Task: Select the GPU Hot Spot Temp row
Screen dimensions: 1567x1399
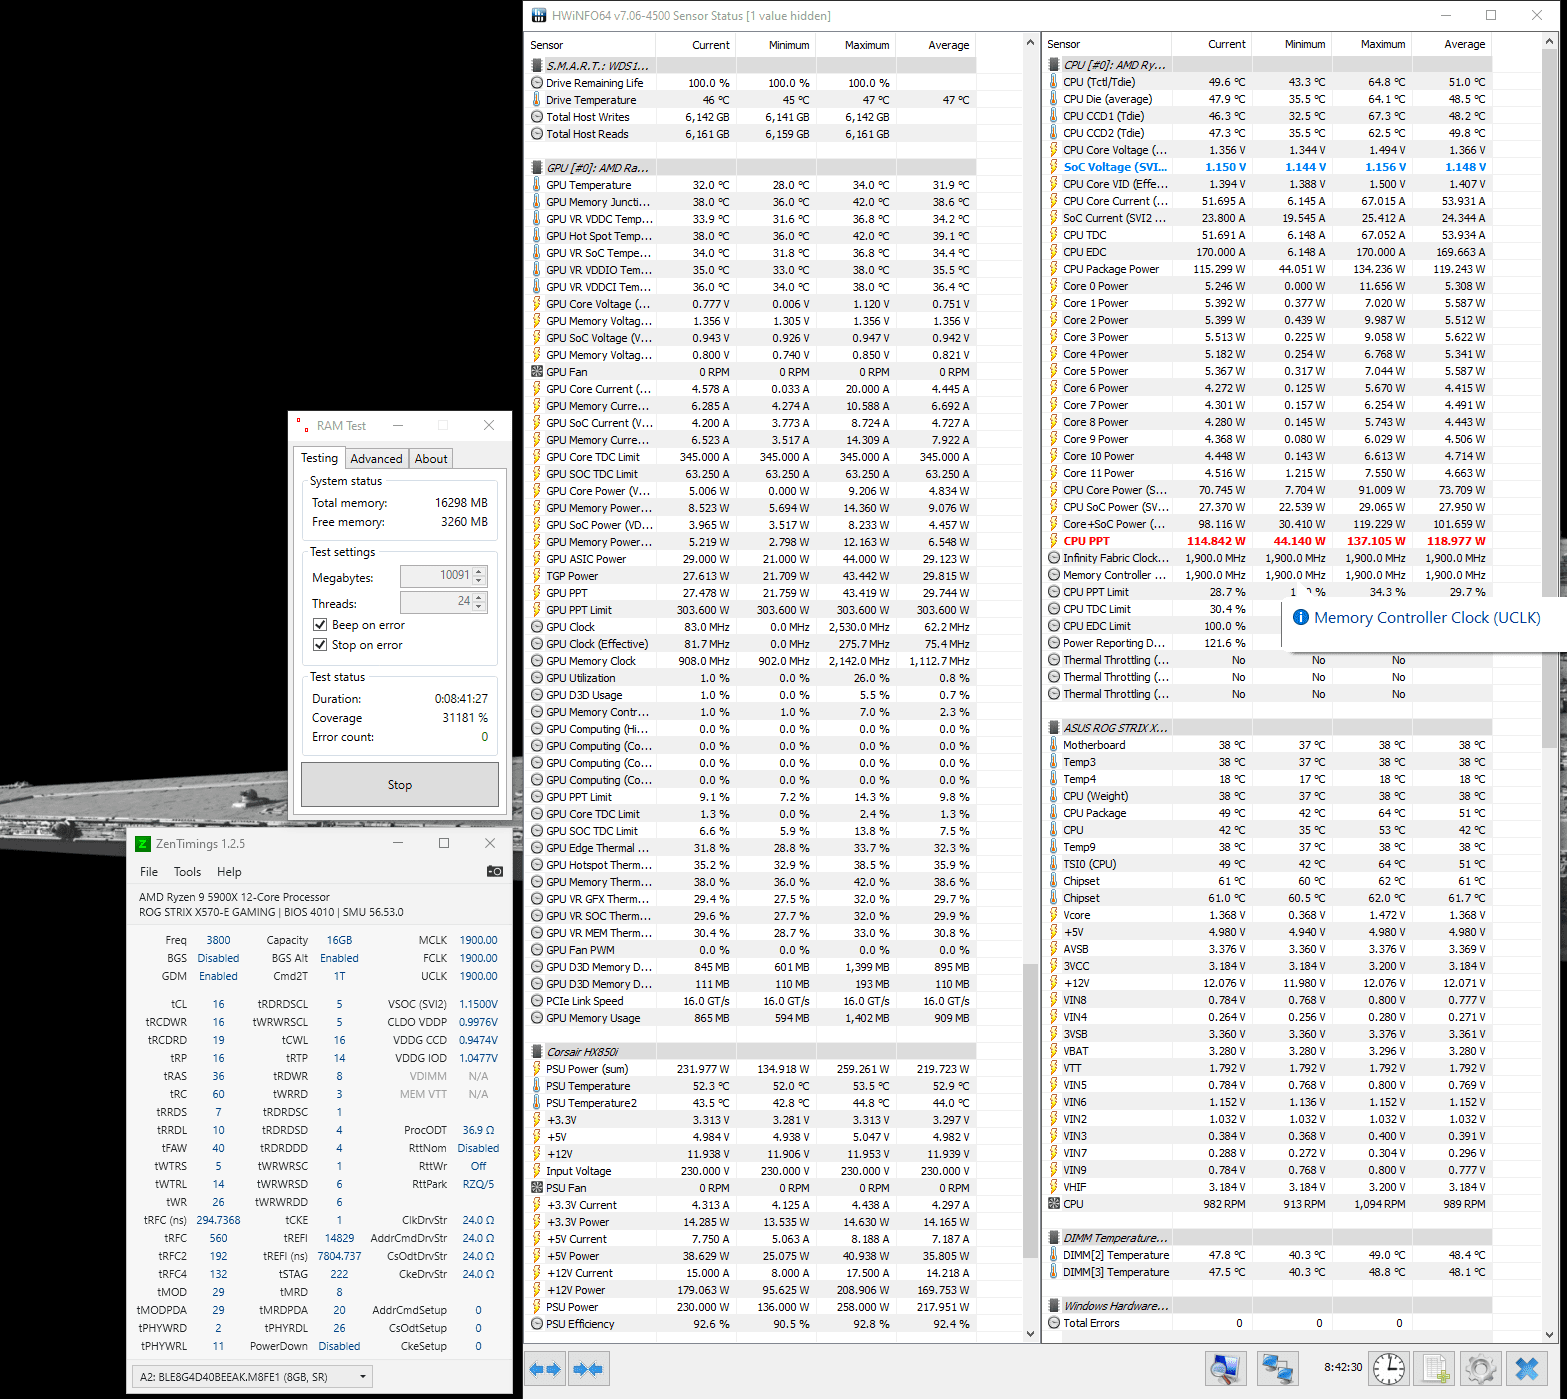Action: pyautogui.click(x=750, y=236)
